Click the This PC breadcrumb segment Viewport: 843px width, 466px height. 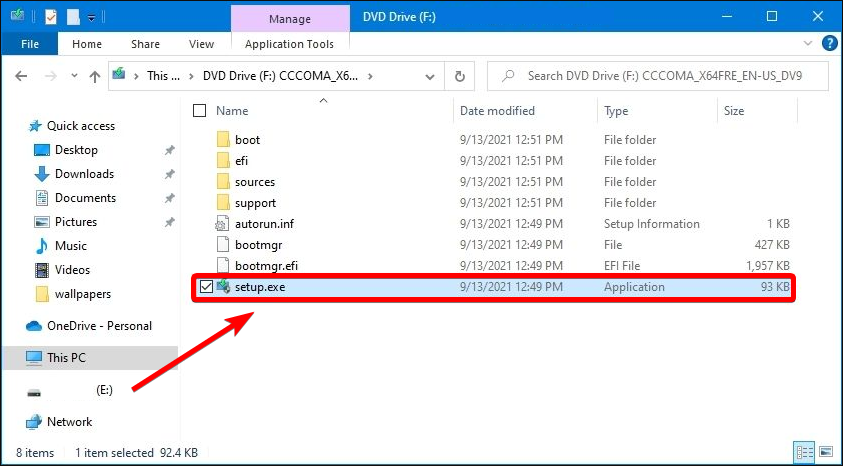tap(163, 76)
